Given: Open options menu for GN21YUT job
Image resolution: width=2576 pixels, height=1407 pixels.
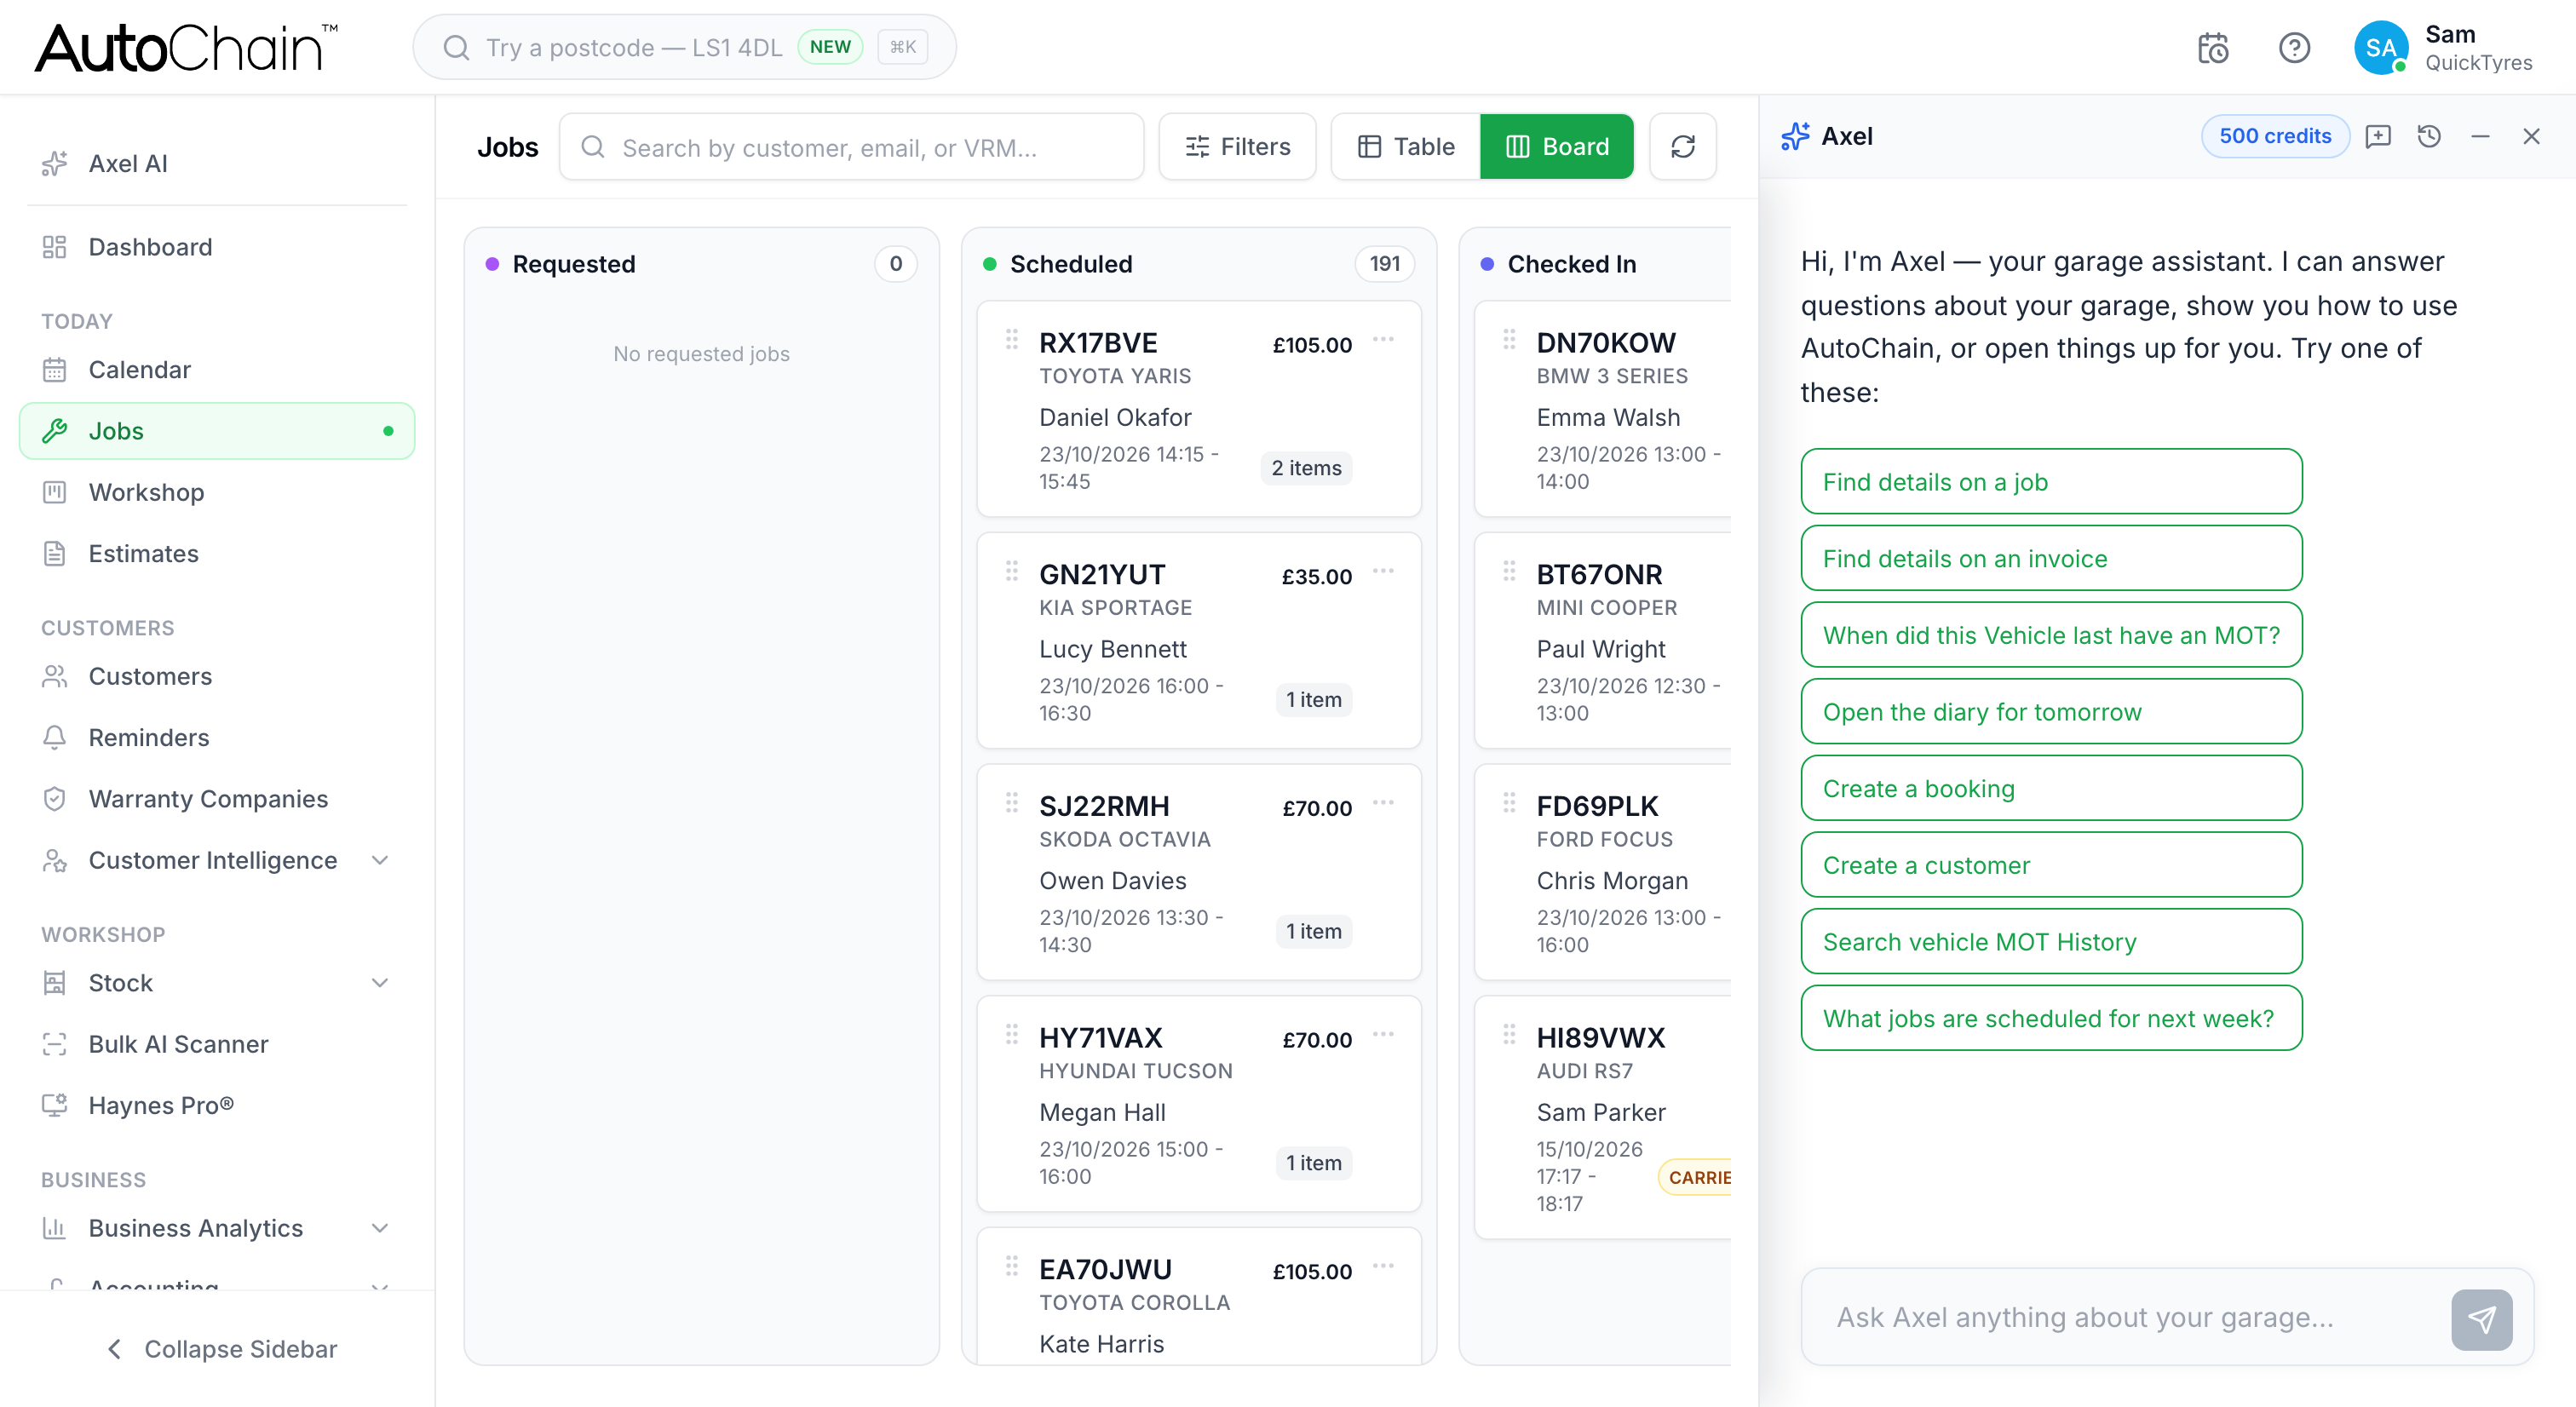Looking at the screenshot, I should tap(1383, 572).
